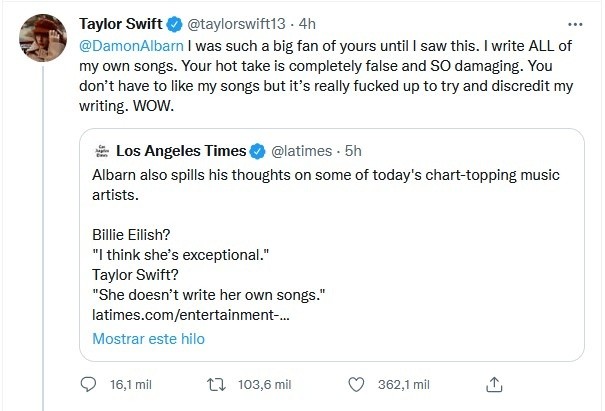
Task: Click the Los Angeles Times display name
Action: click(x=181, y=151)
